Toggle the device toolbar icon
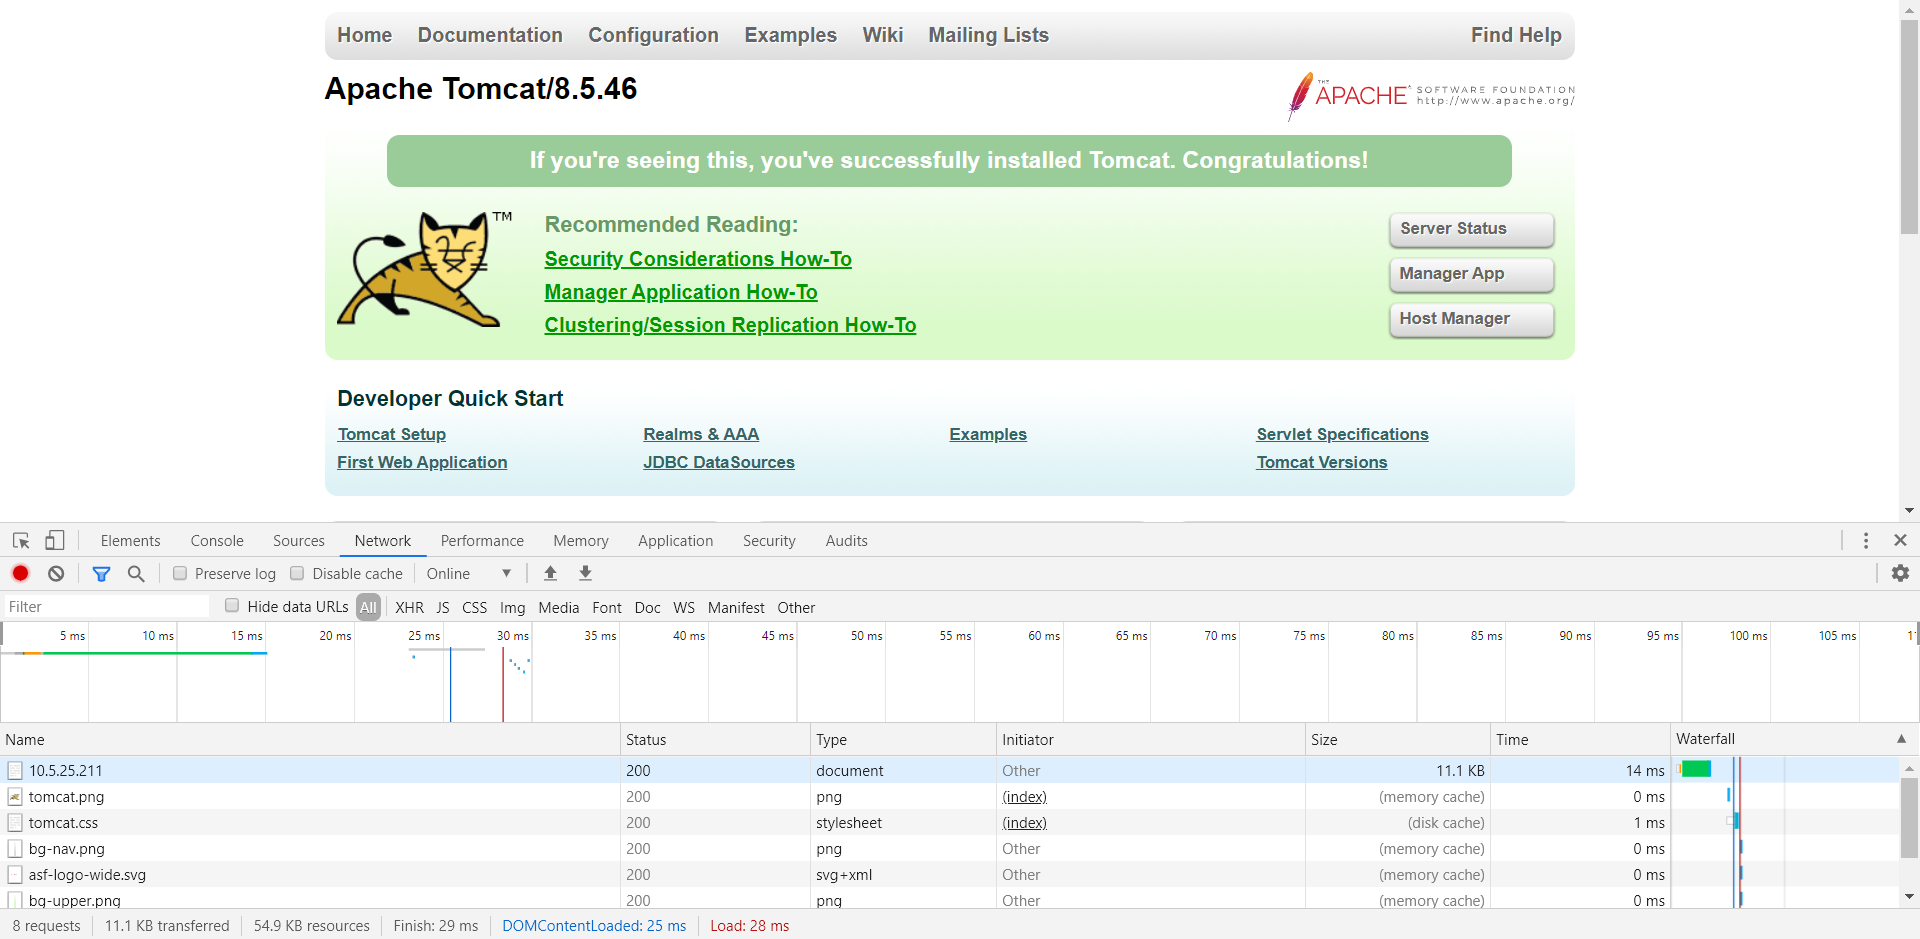The image size is (1920, 939). [x=55, y=541]
